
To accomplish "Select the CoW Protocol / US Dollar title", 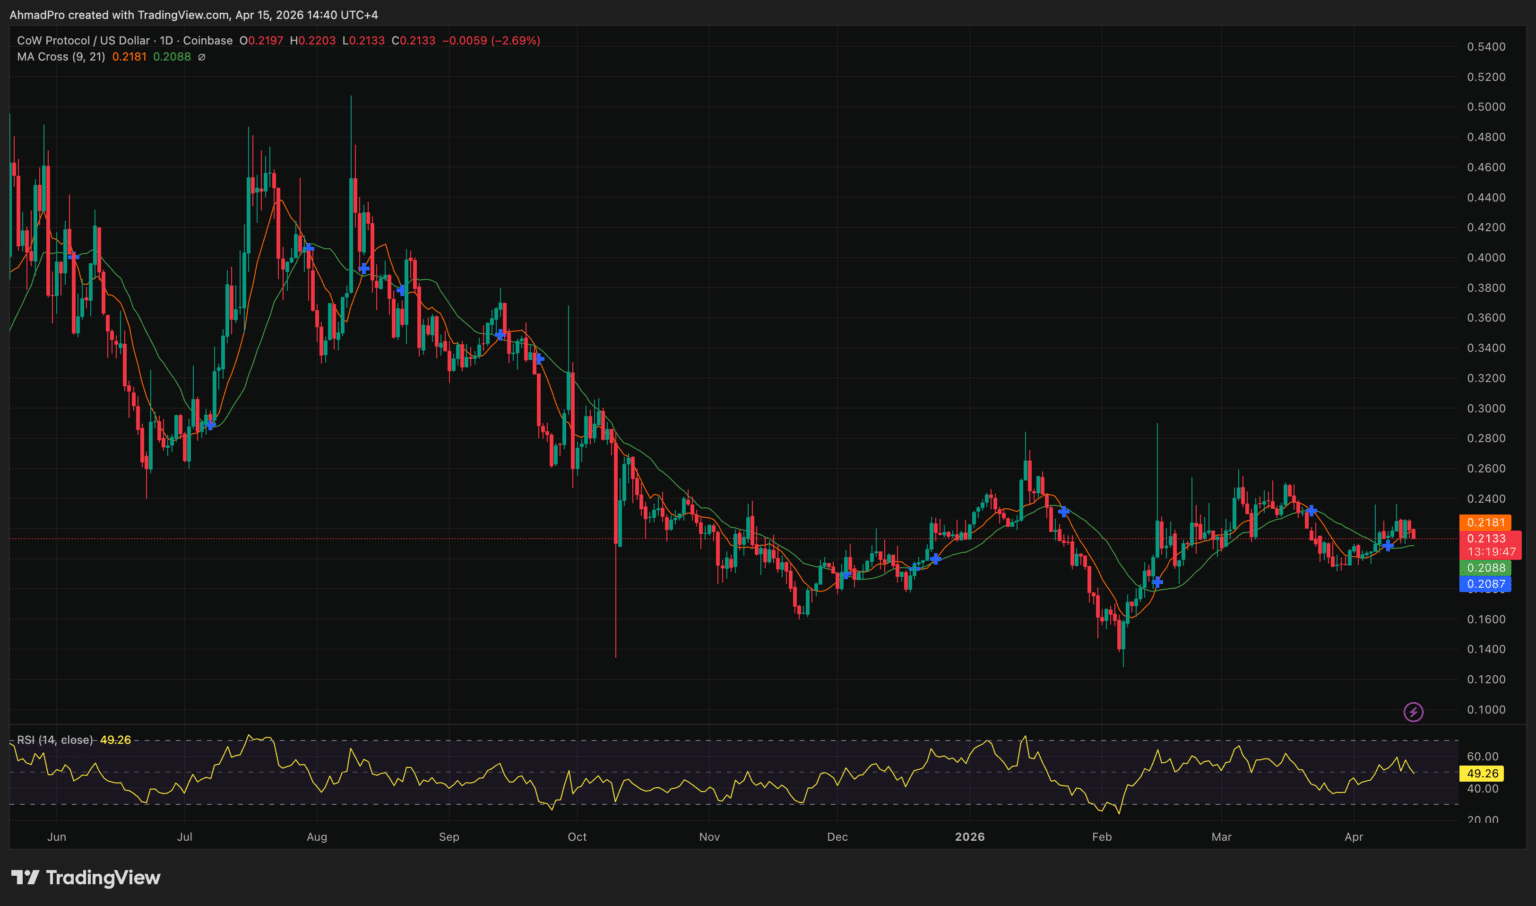I will [83, 41].
